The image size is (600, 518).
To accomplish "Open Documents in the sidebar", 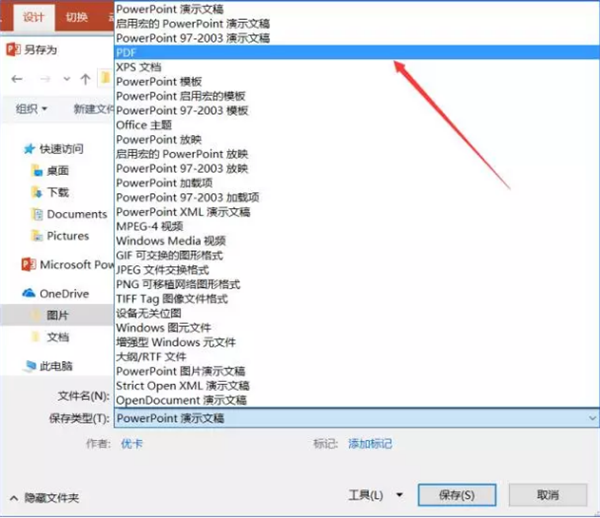I will pyautogui.click(x=77, y=214).
